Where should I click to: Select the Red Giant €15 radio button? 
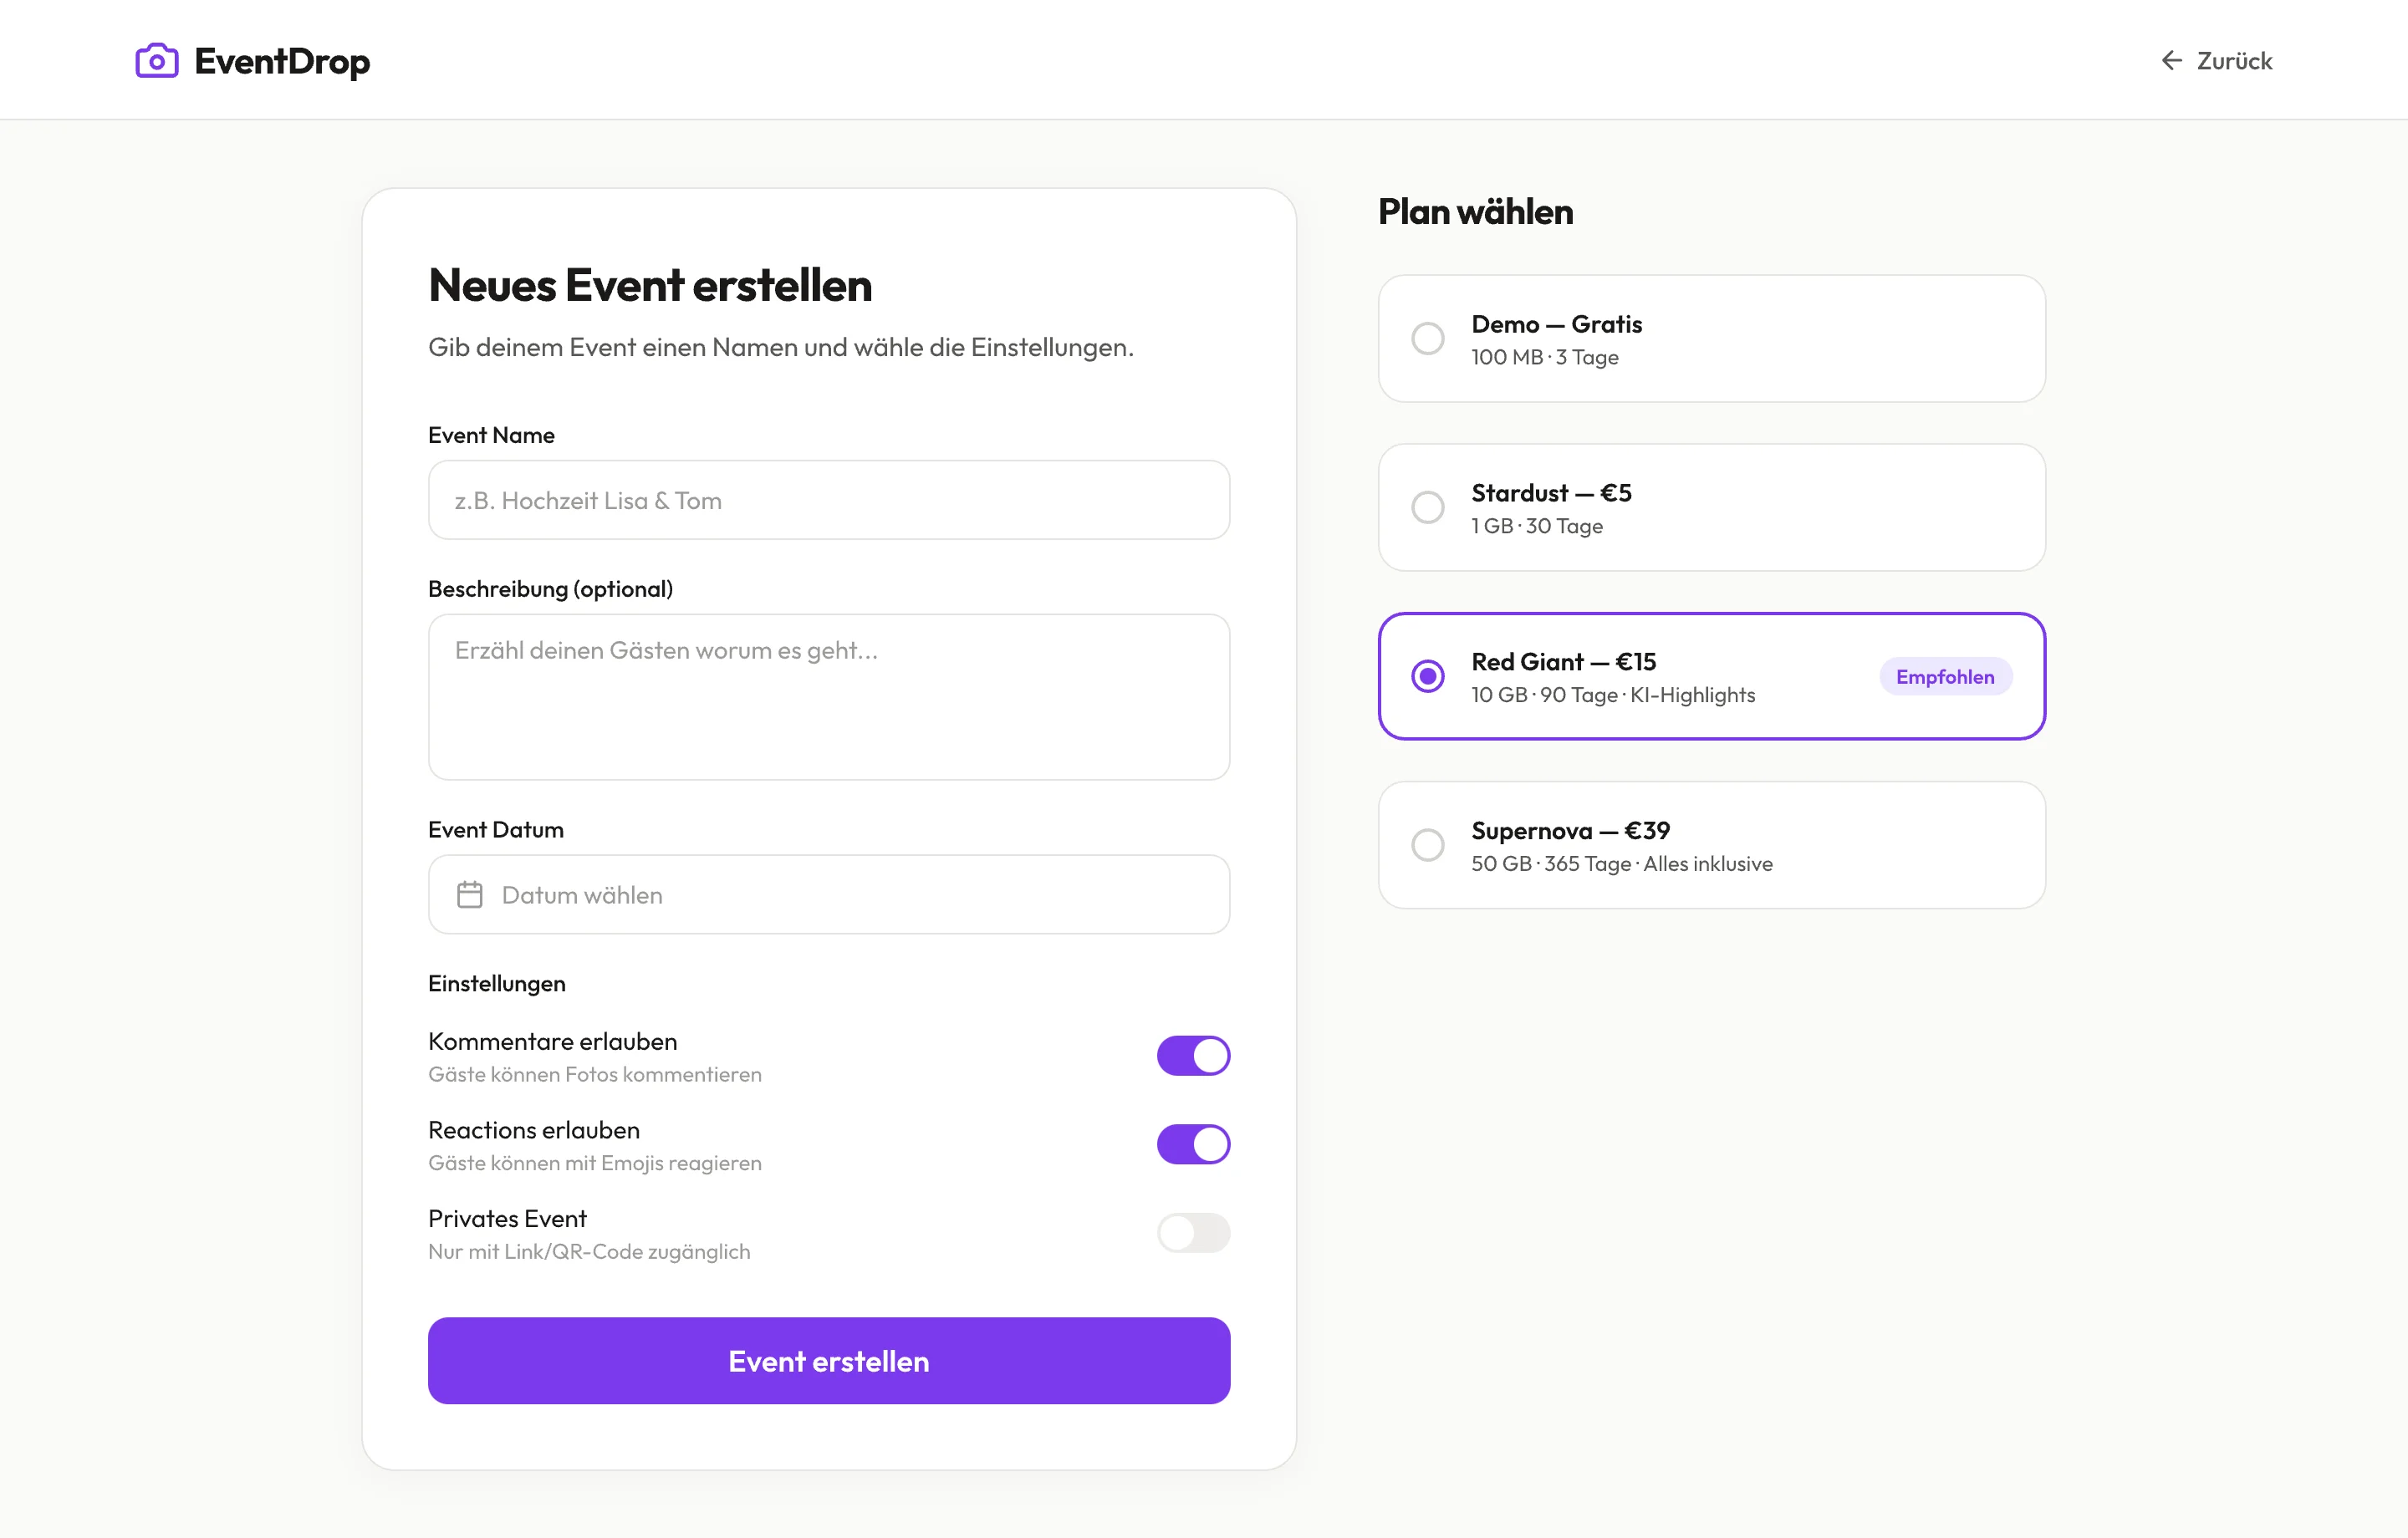[1427, 677]
